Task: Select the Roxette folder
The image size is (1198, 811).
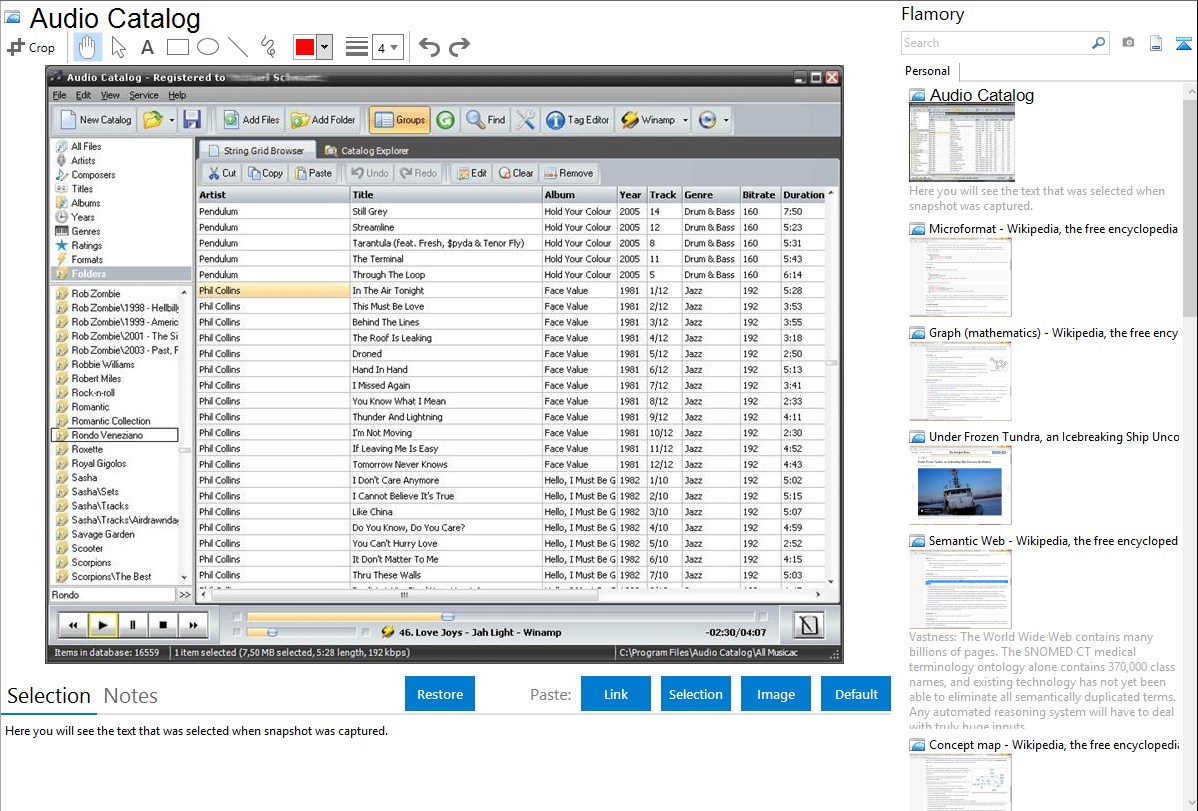Action: 87,449
